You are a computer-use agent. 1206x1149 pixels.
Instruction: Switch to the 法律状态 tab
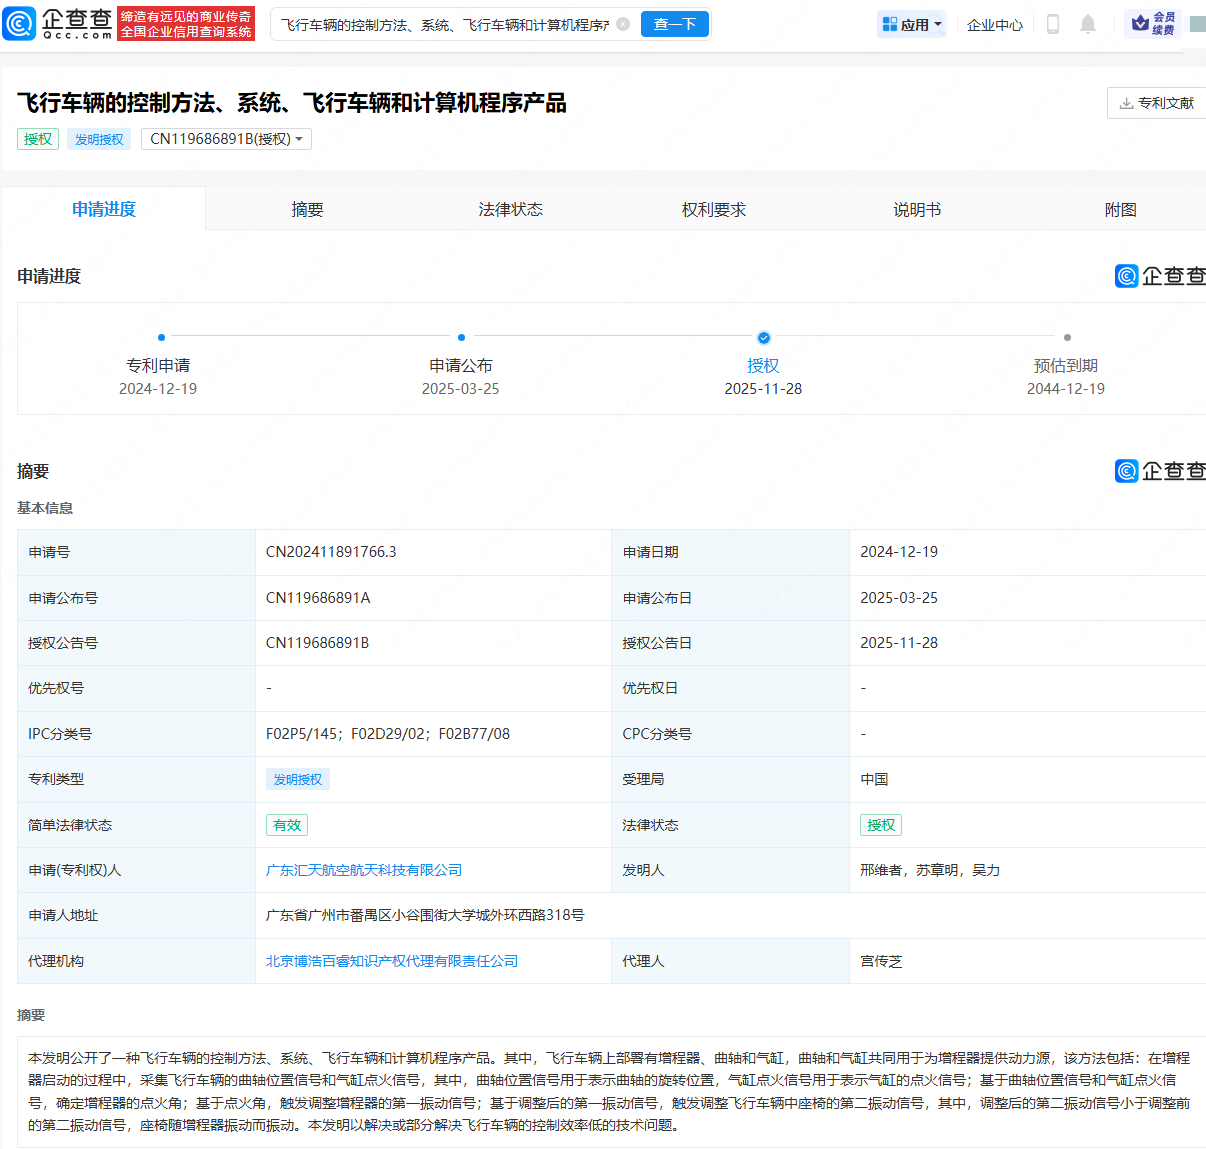[x=510, y=209]
